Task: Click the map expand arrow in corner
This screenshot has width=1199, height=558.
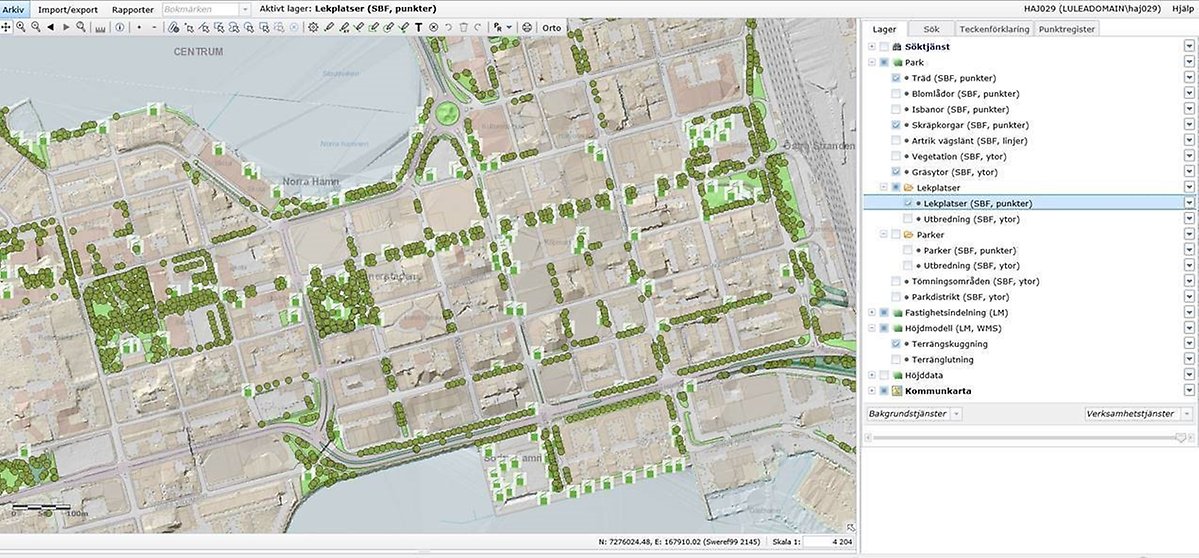Action: pyautogui.click(x=850, y=527)
